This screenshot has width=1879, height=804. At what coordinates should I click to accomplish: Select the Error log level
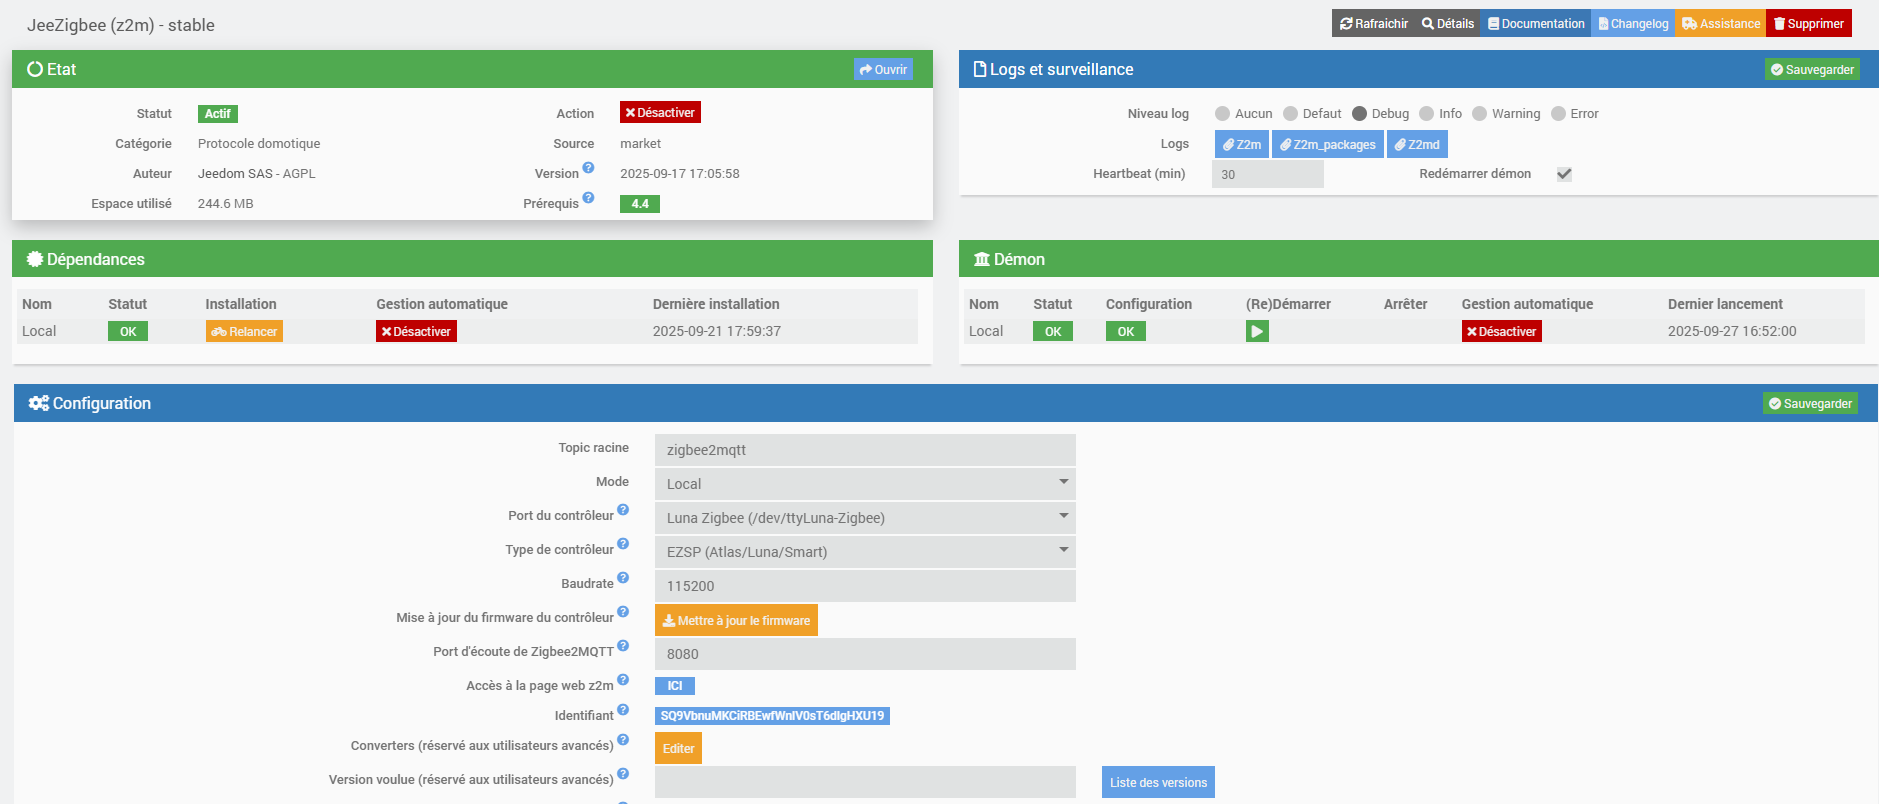pos(1558,114)
